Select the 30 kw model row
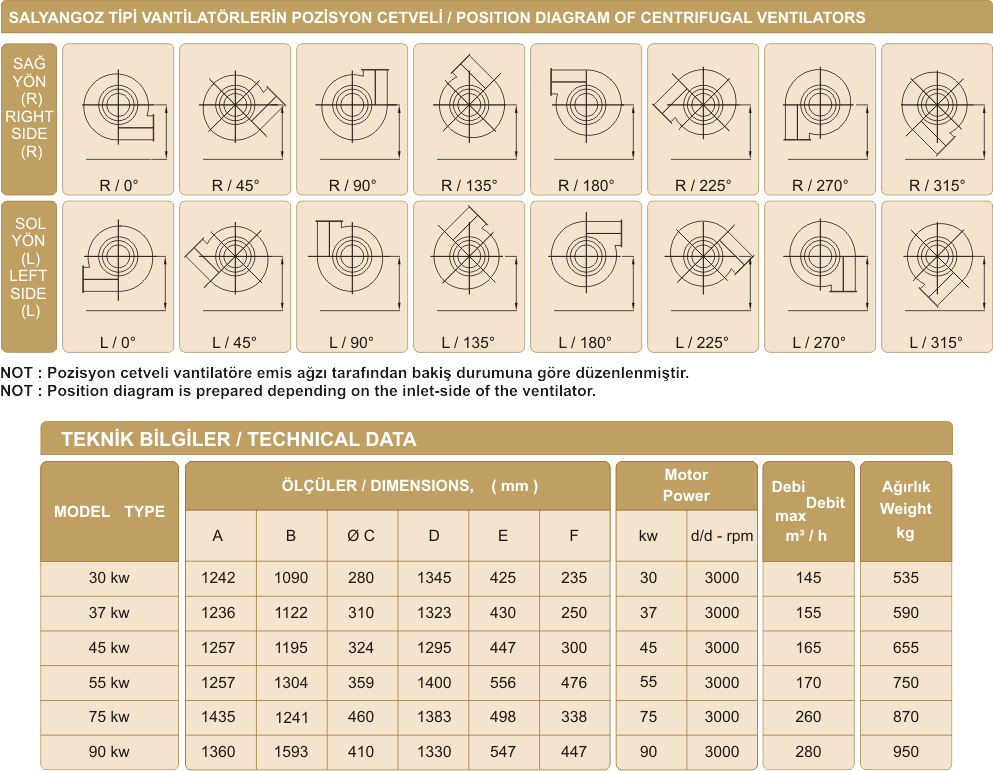 pos(109,577)
